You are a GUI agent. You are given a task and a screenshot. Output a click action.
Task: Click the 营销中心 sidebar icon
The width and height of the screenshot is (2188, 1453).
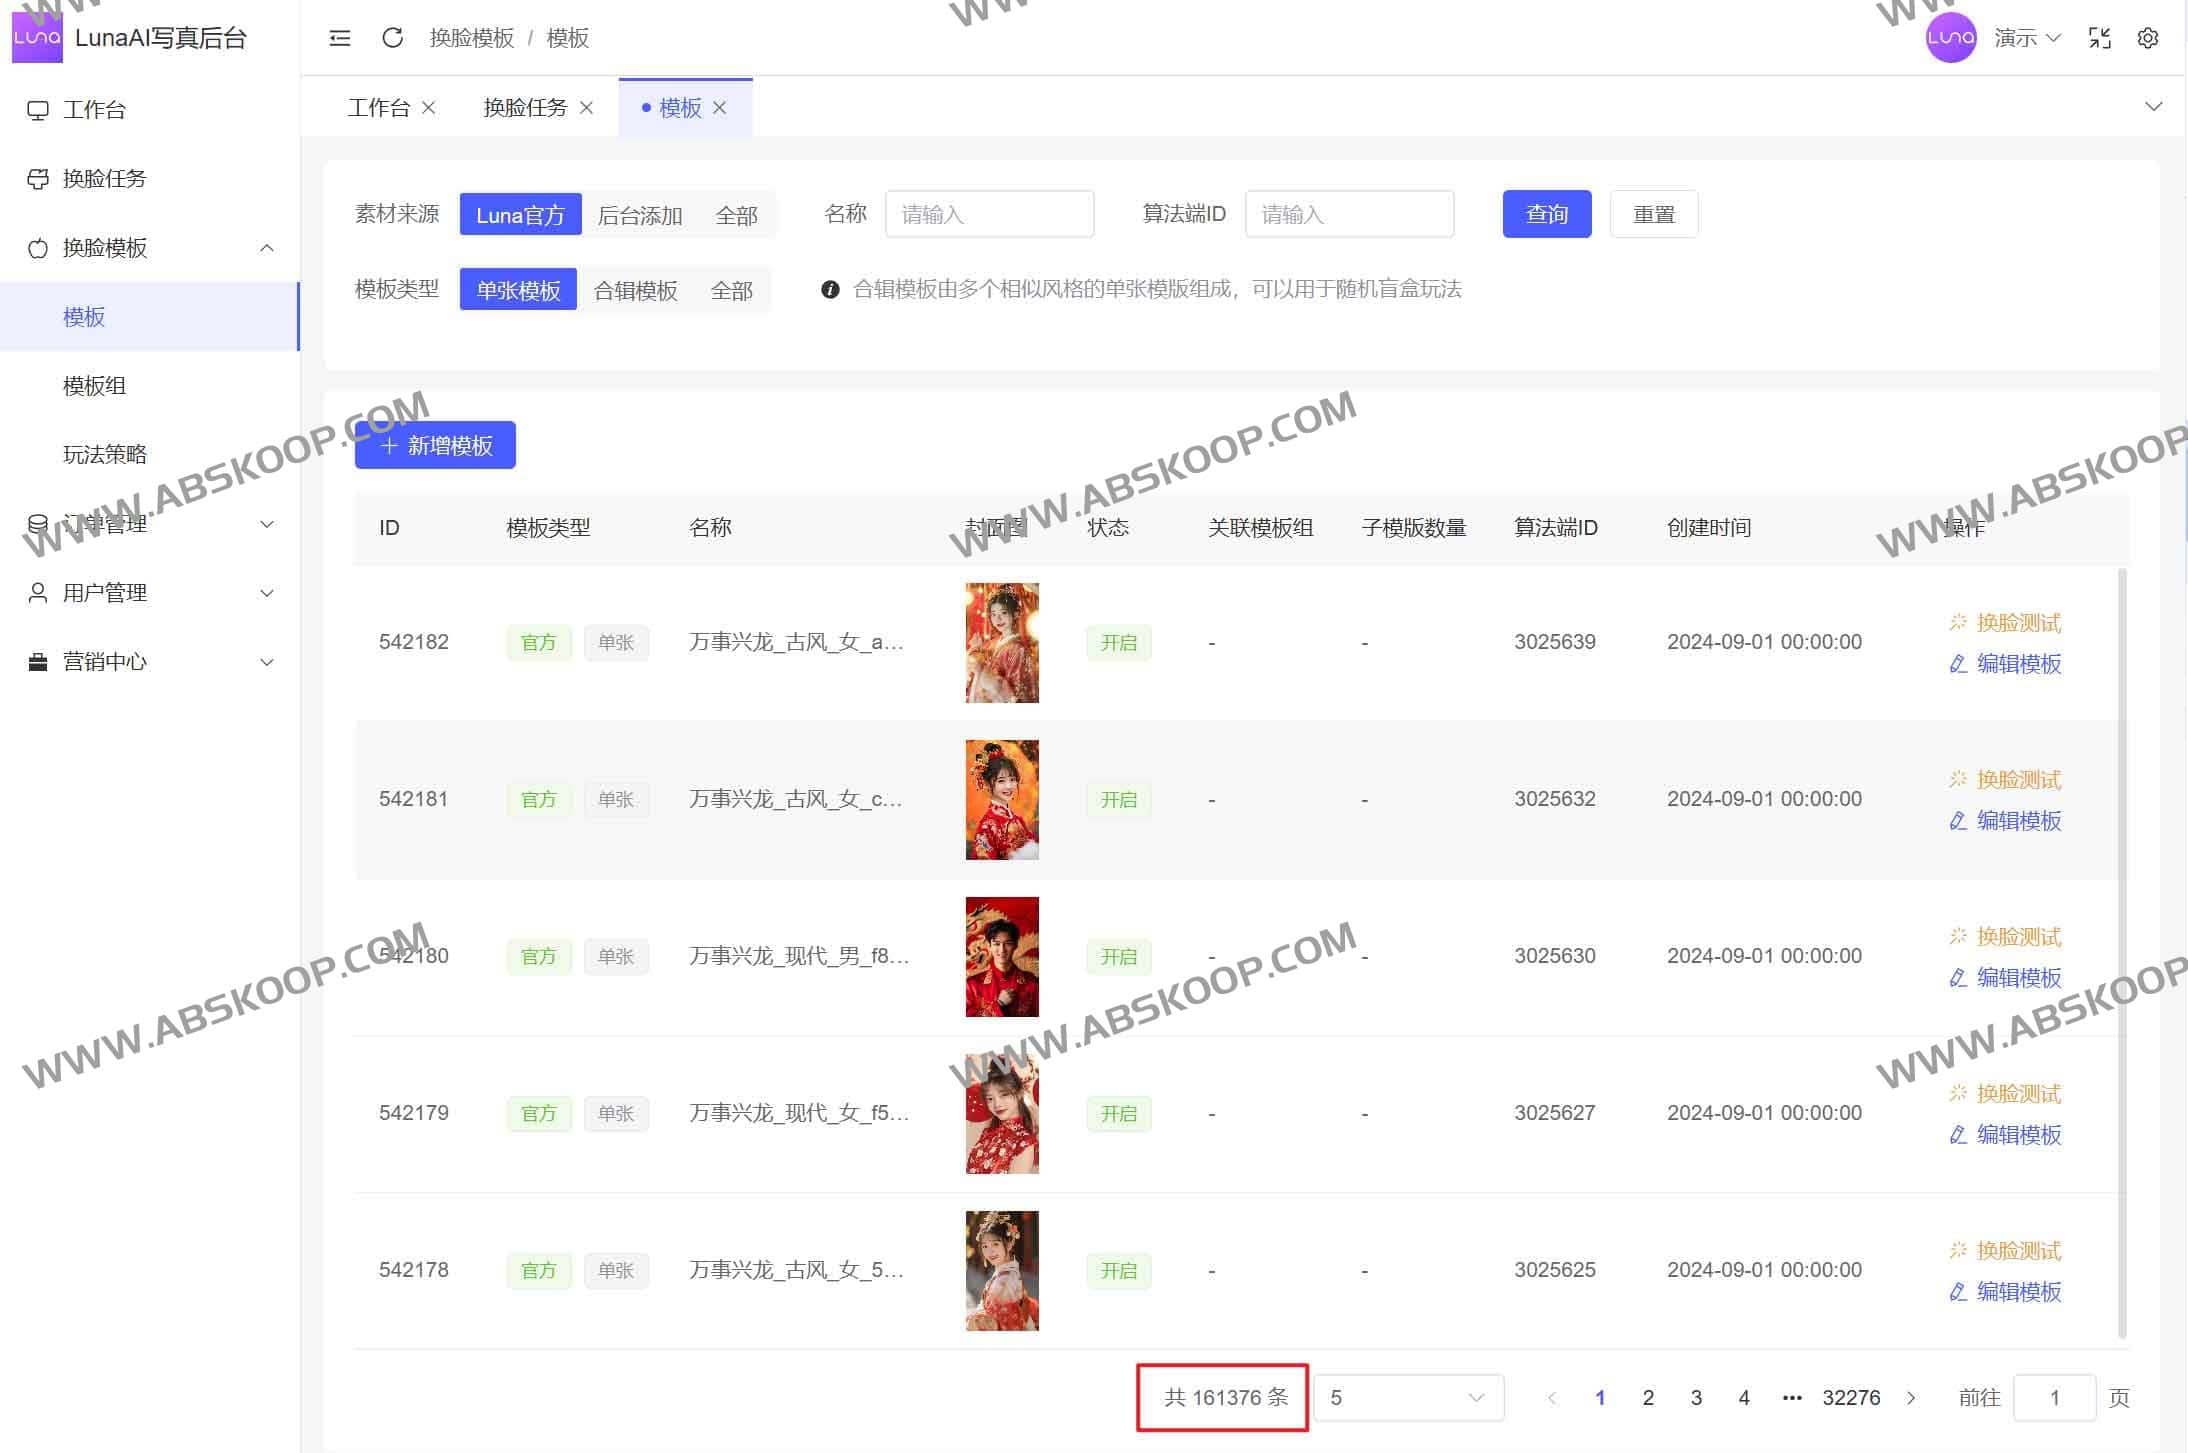click(38, 661)
